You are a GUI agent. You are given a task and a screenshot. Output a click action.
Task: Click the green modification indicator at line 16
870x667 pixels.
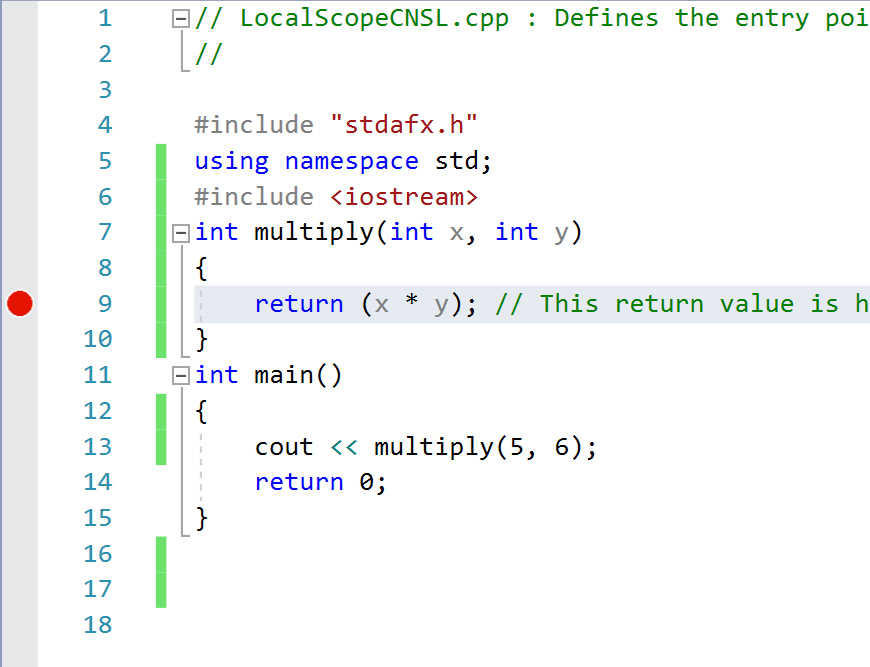click(160, 553)
